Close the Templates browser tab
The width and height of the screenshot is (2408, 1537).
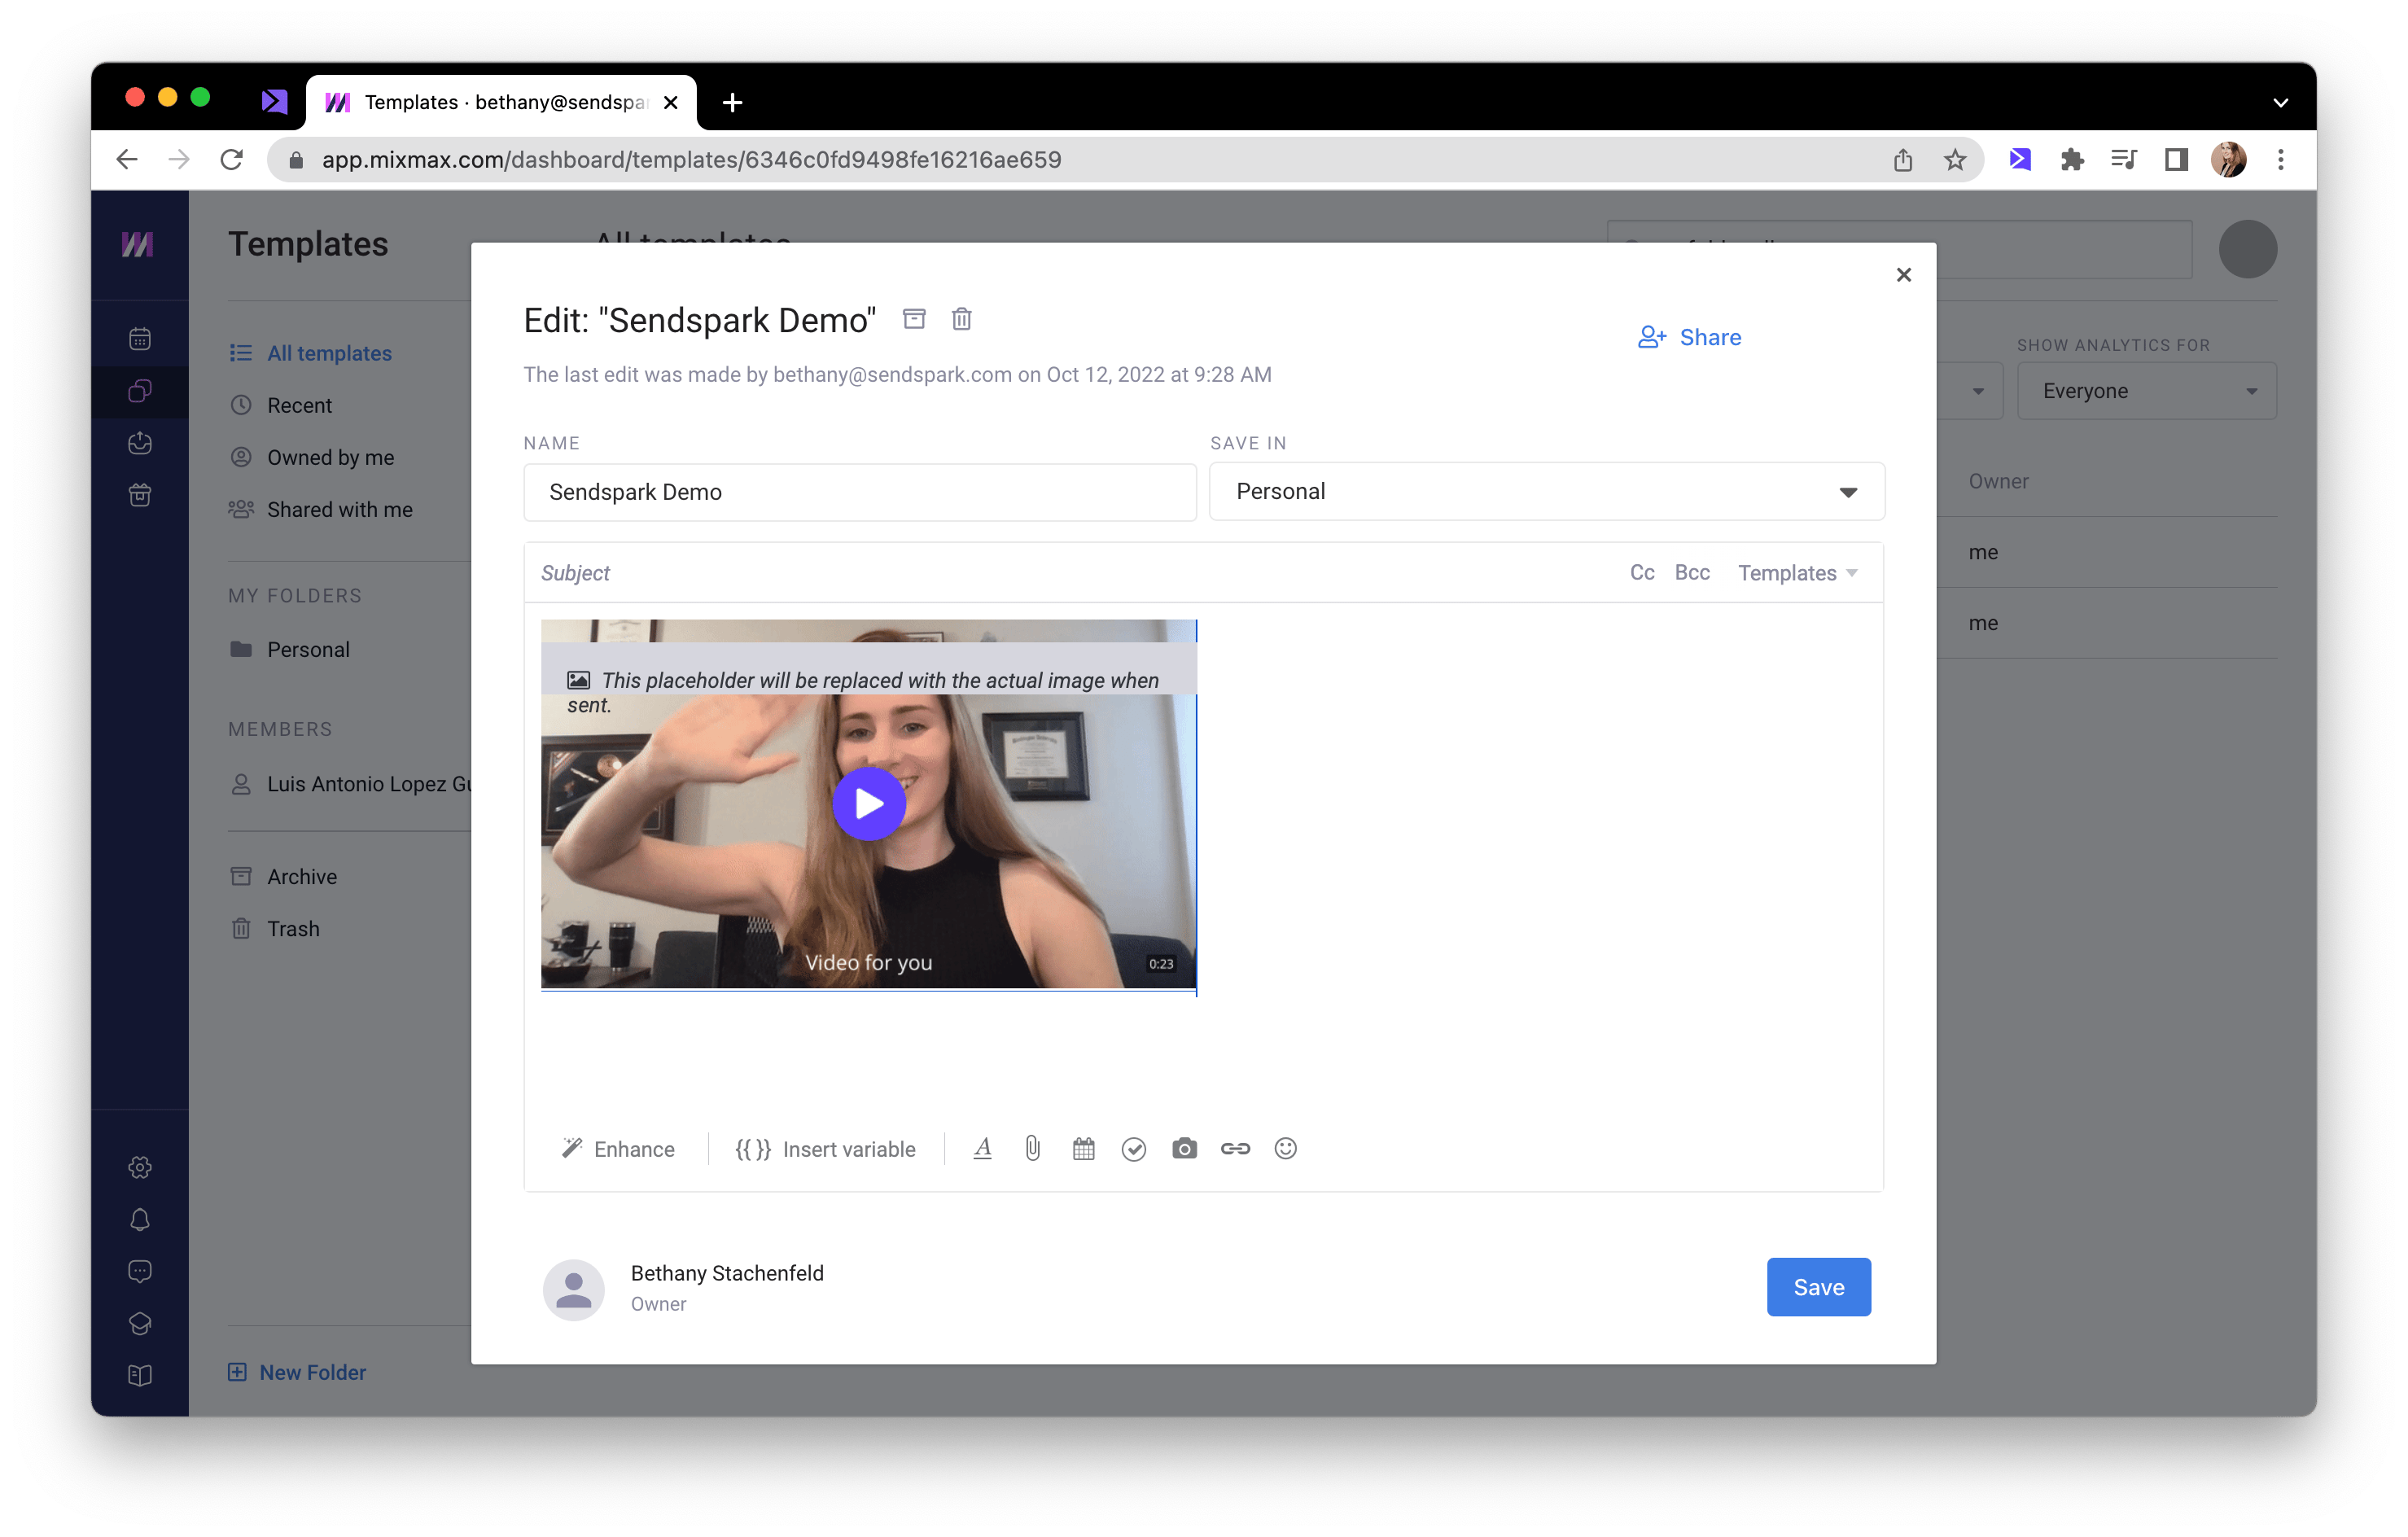pos(671,102)
